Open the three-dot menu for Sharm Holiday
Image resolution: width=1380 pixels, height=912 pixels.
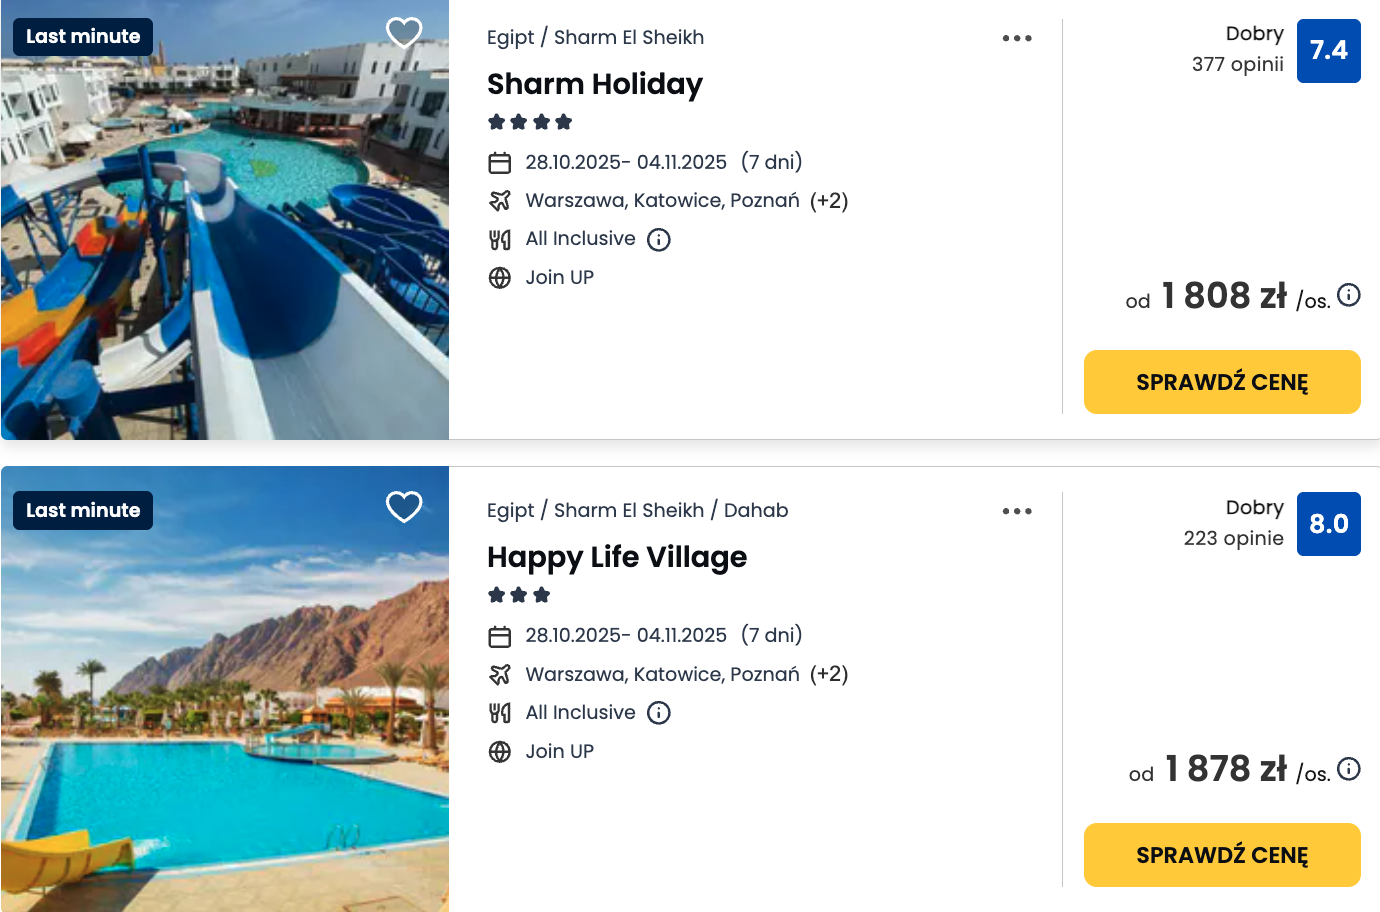[x=1017, y=38]
